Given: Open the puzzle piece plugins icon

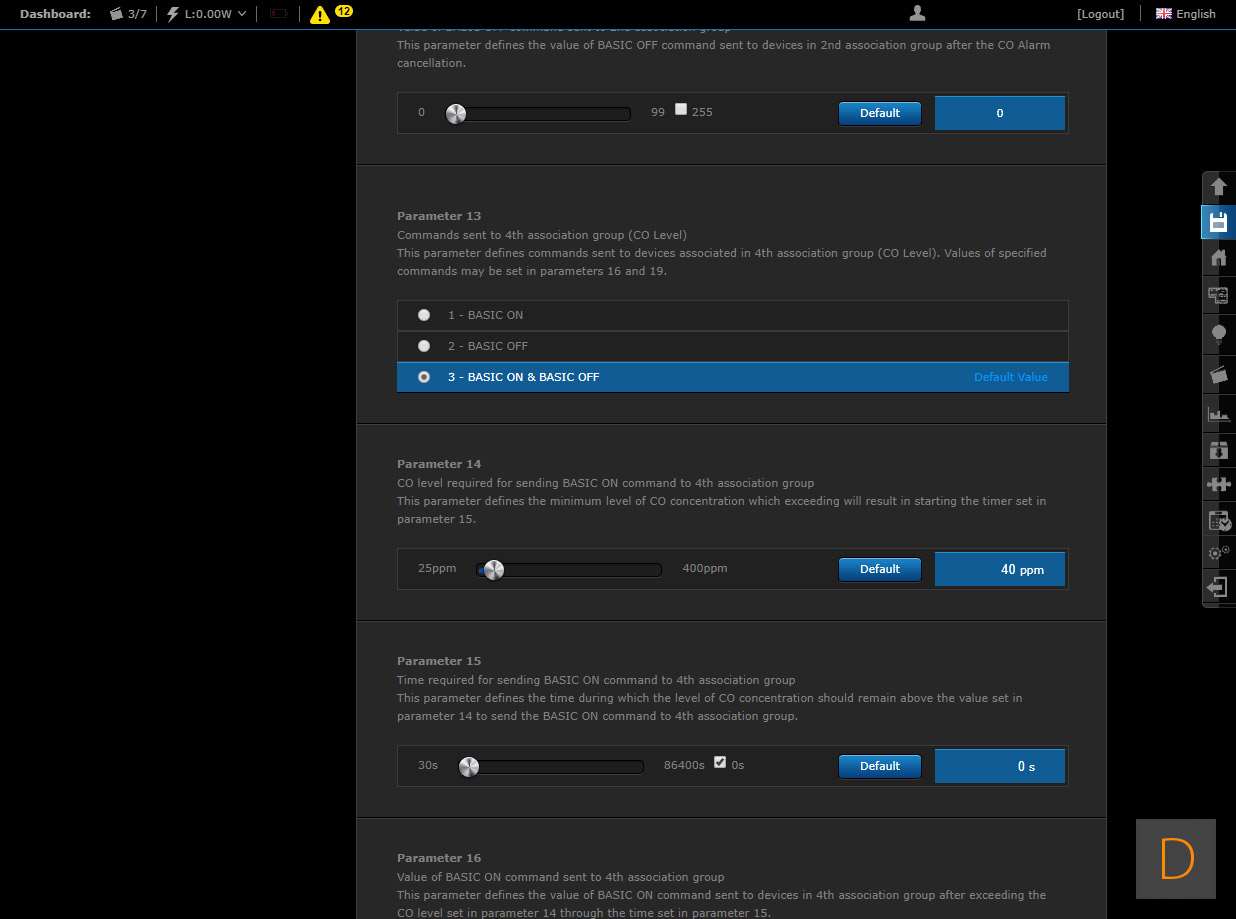Looking at the screenshot, I should (1218, 485).
